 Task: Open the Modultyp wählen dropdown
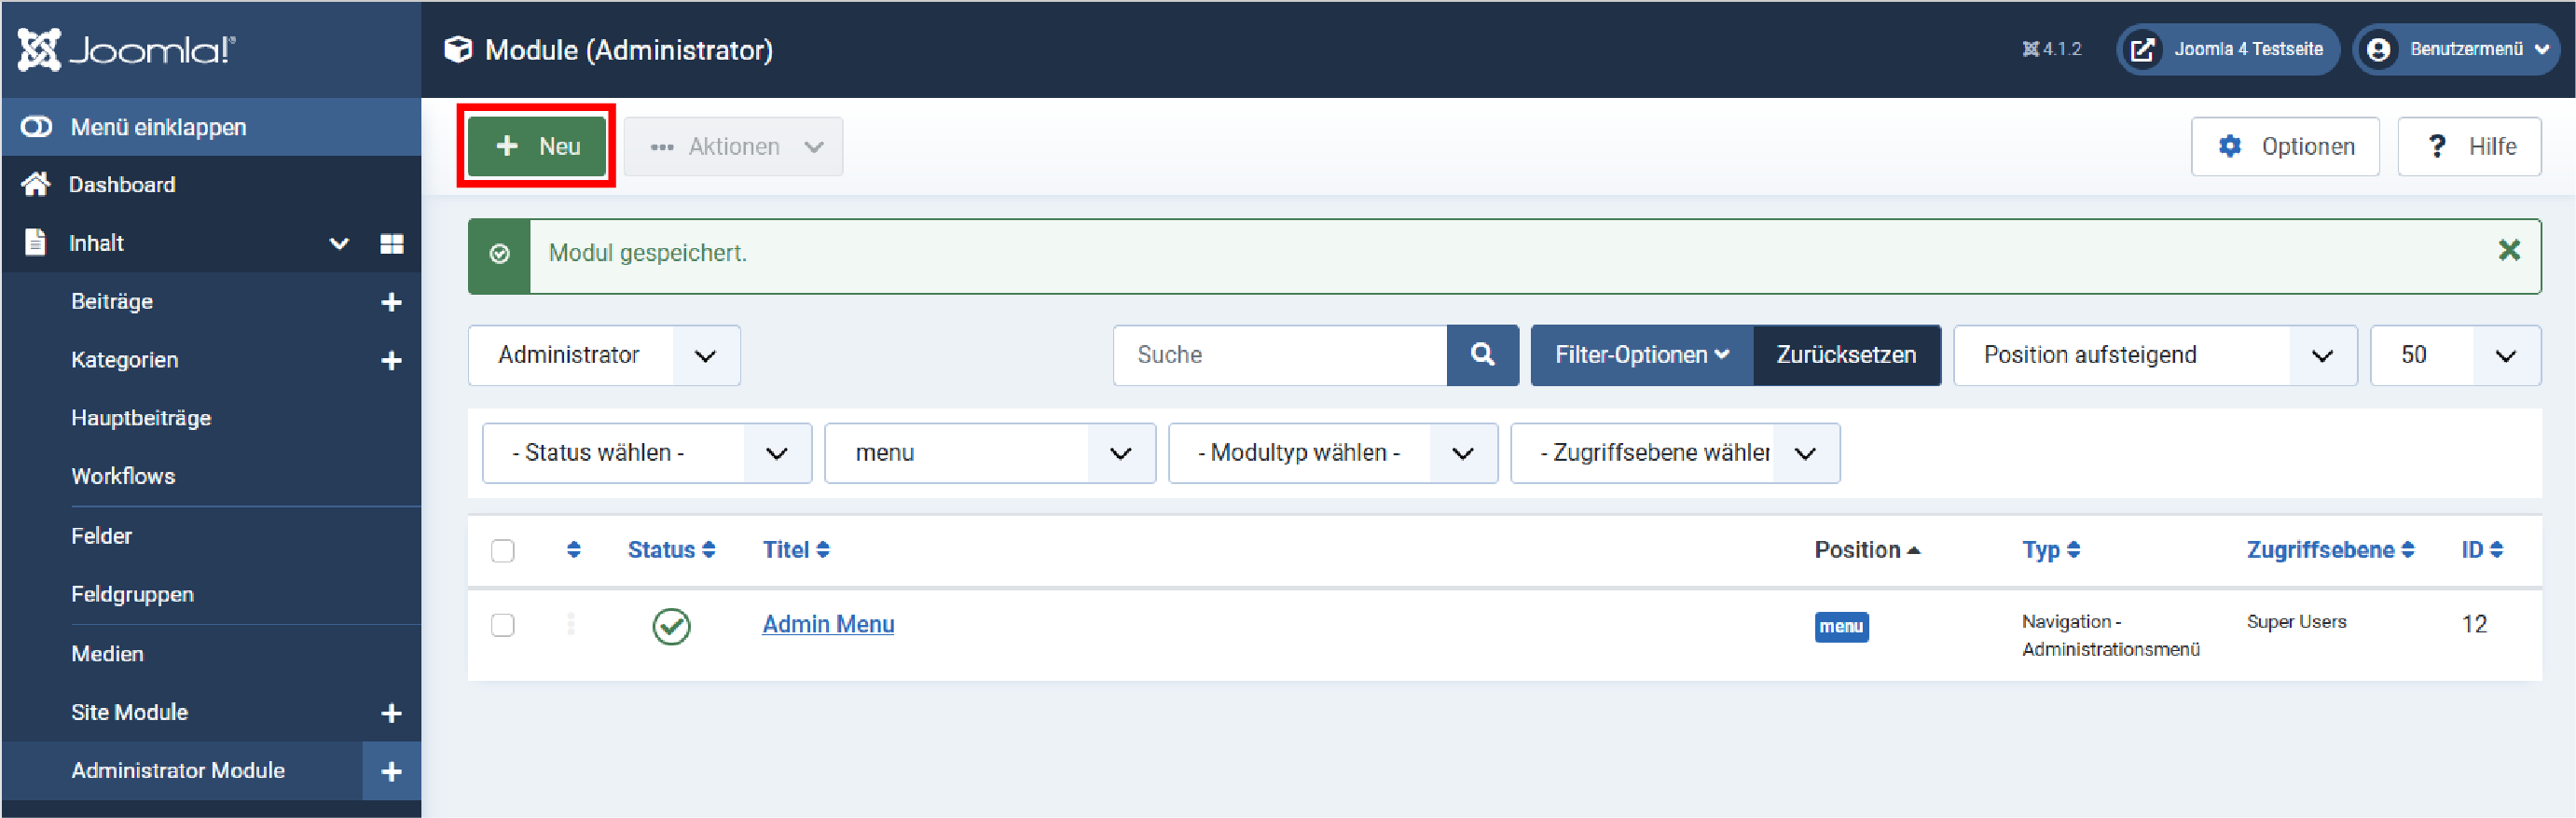[1331, 453]
